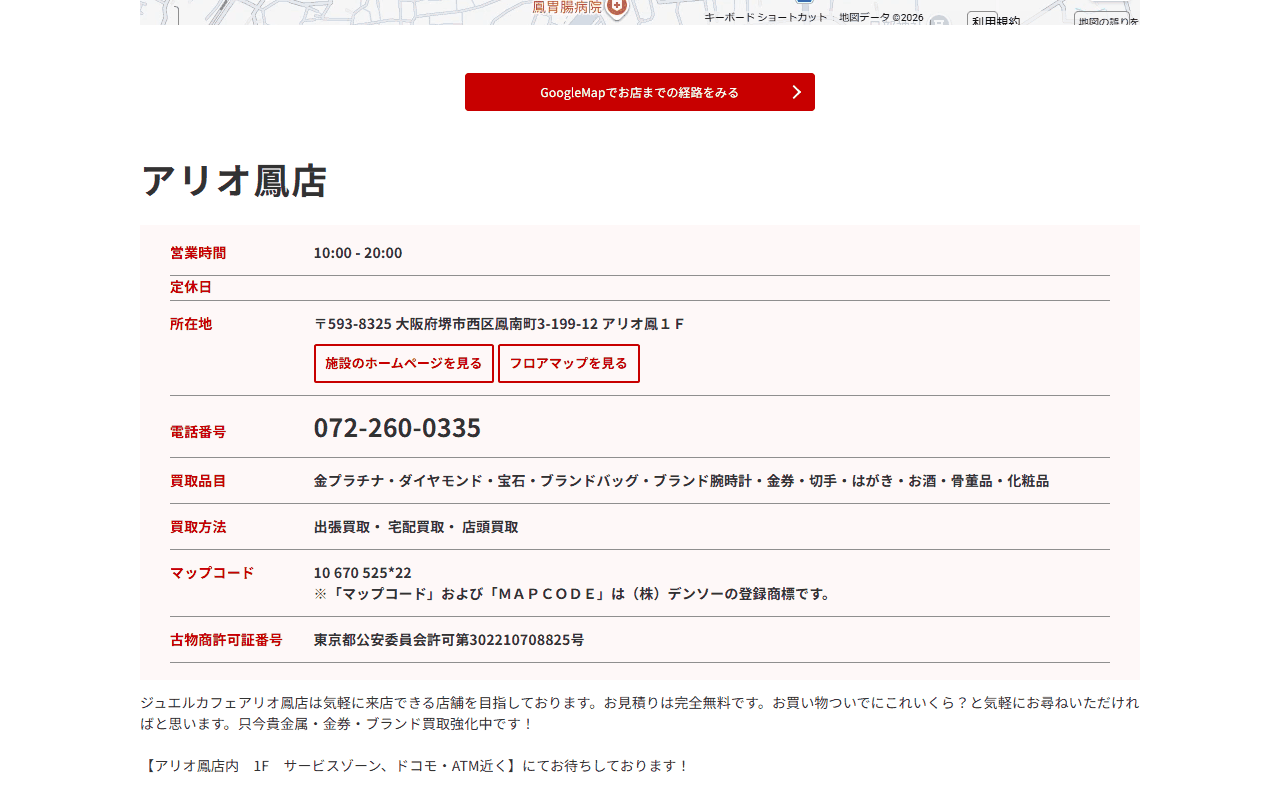Select the permit number 東京都公安委員会許可第302210708825号
Screen dimensions: 1280x800
coord(449,640)
